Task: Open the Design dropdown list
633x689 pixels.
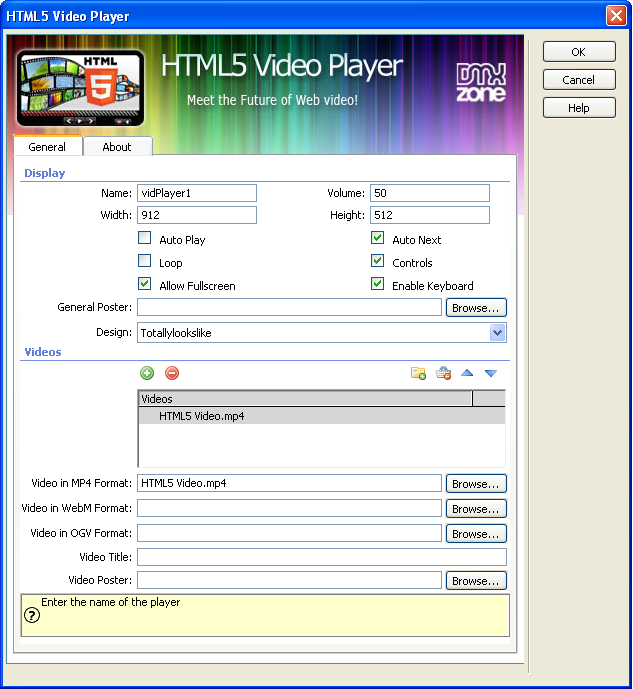Action: (497, 333)
